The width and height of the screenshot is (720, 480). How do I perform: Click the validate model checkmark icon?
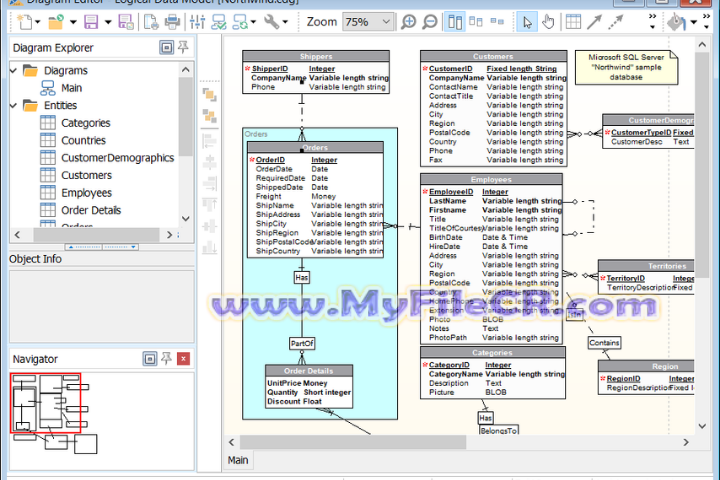(x=219, y=22)
